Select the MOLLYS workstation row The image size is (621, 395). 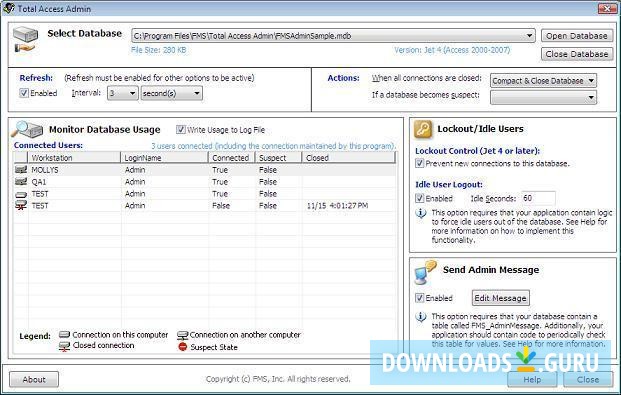click(205, 170)
